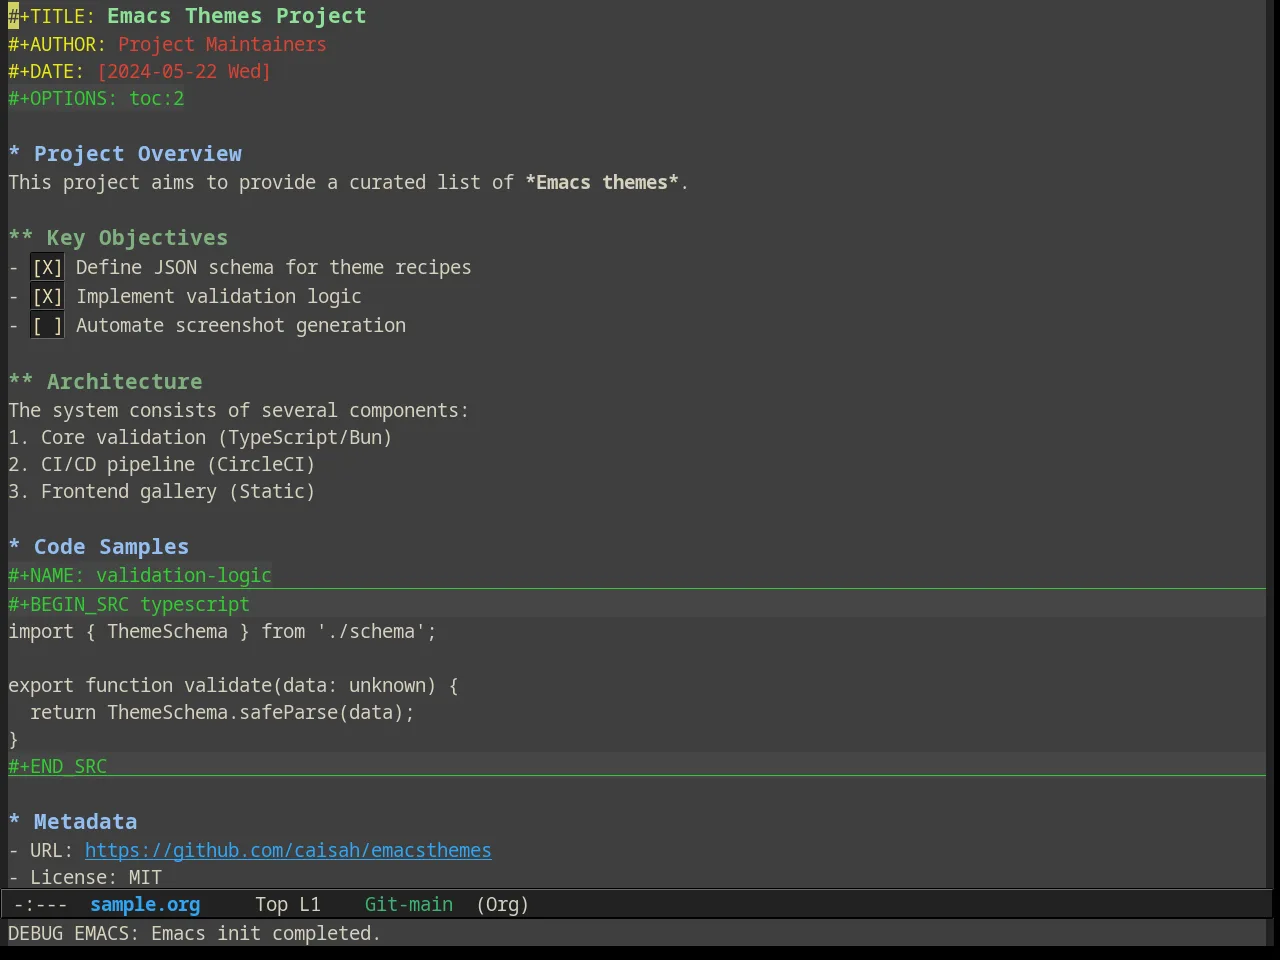Check the Automate screenshot generation box
Image resolution: width=1280 pixels, height=960 pixels.
47,325
